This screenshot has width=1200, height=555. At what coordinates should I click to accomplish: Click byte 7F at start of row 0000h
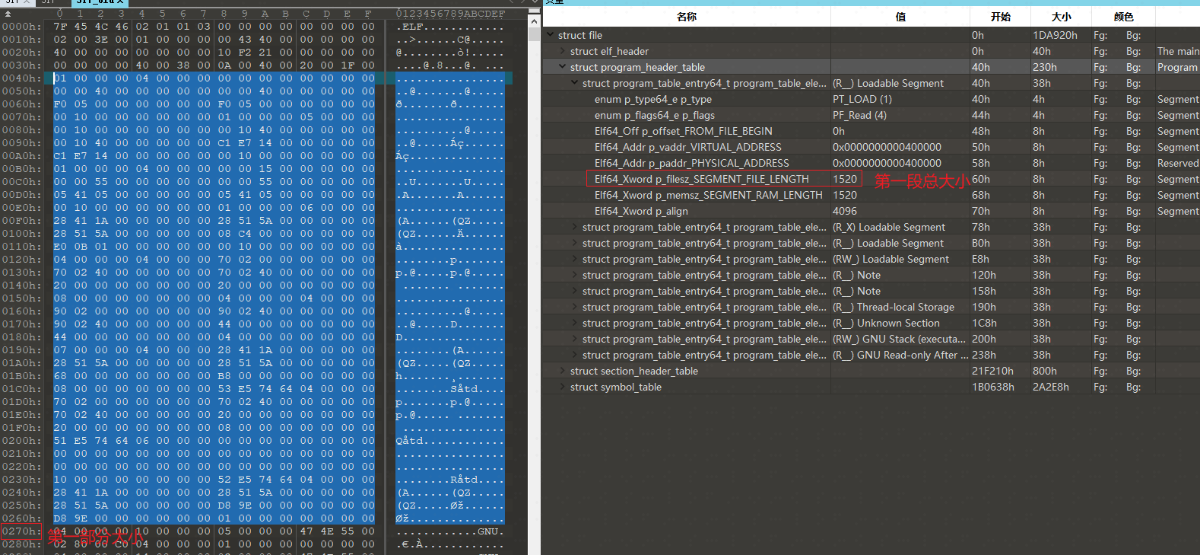[60, 26]
